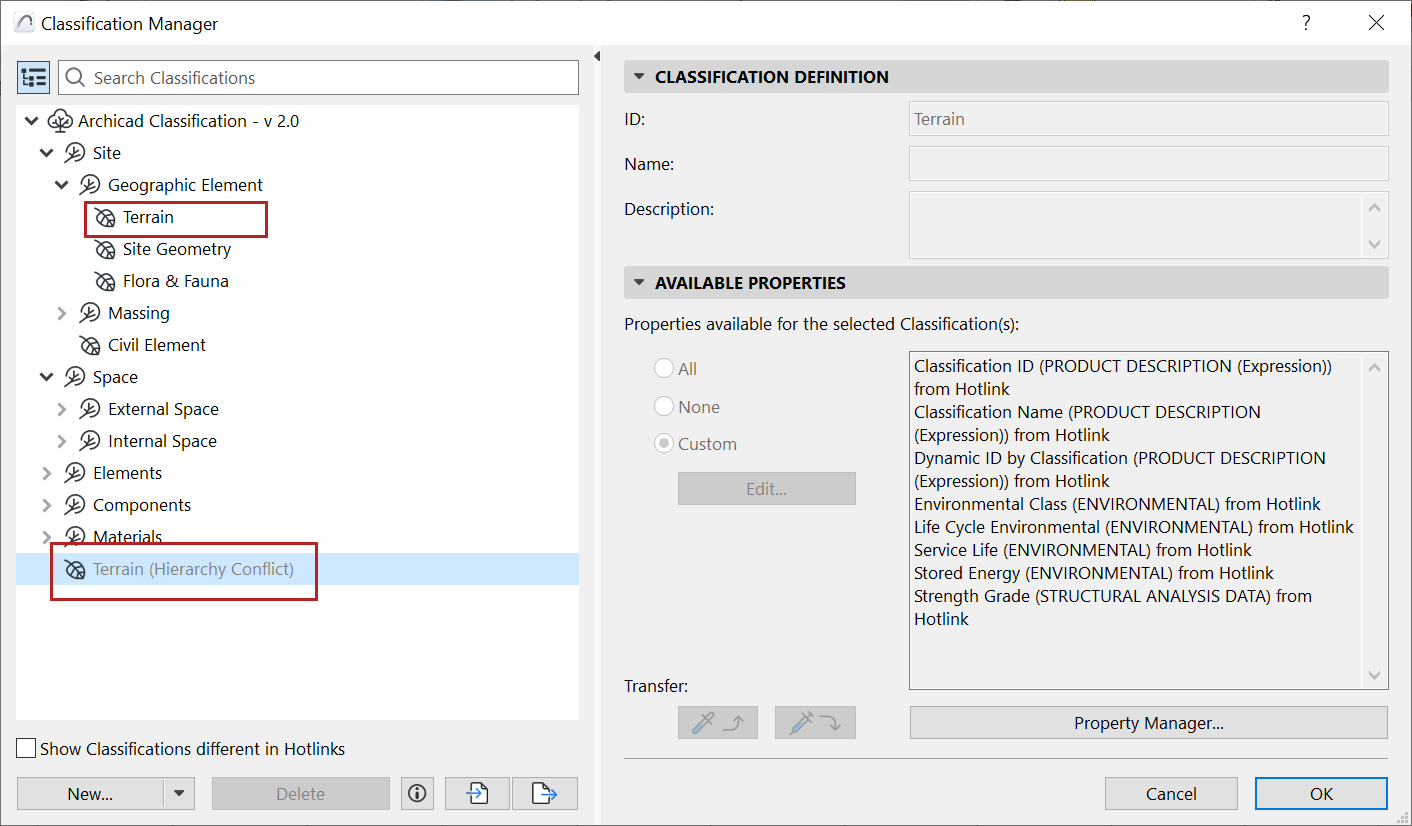Open the Property Manager... button
The image size is (1412, 826).
point(1149,722)
